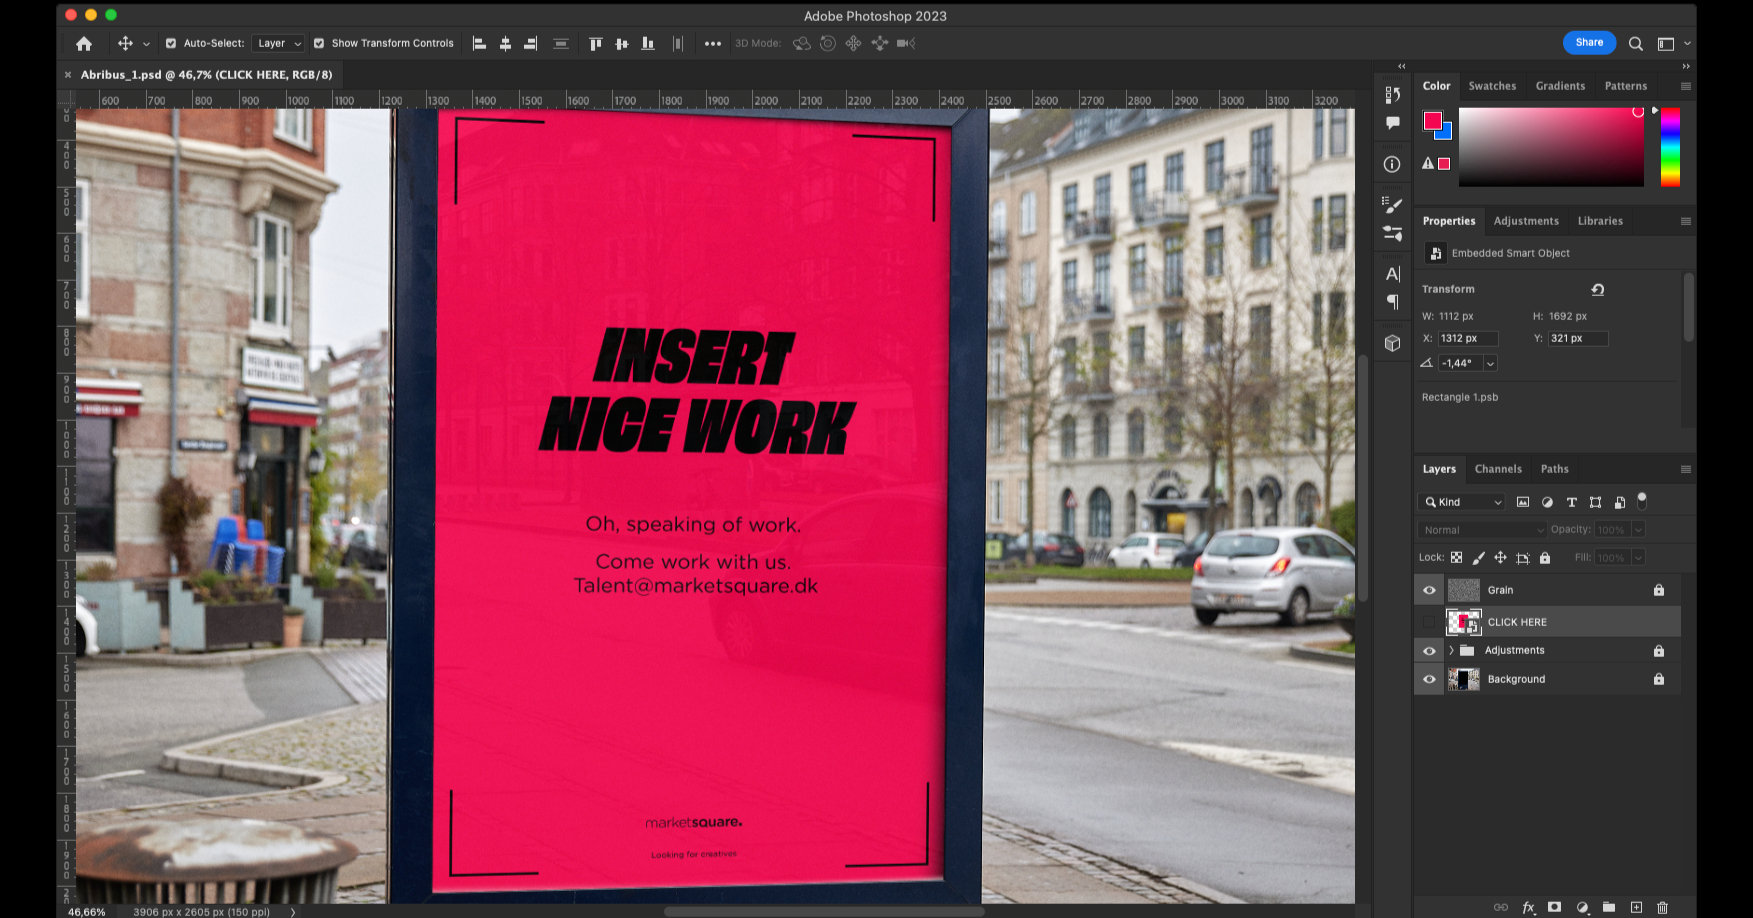
Task: Click the rainbow hue slider
Action: click(x=1670, y=147)
